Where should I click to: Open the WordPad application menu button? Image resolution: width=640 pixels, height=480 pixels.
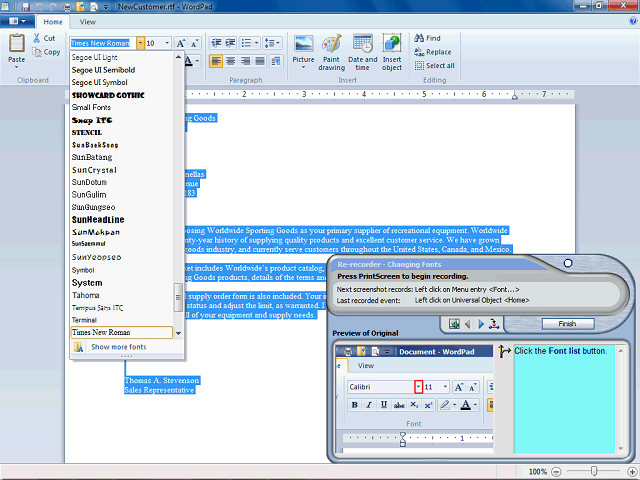(x=17, y=21)
